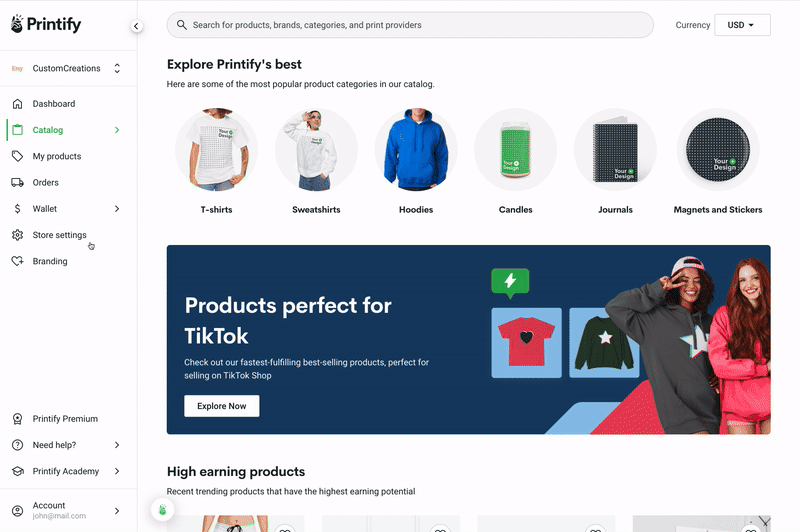Click the Printify logo
Image resolution: width=800 pixels, height=532 pixels.
pos(46,24)
